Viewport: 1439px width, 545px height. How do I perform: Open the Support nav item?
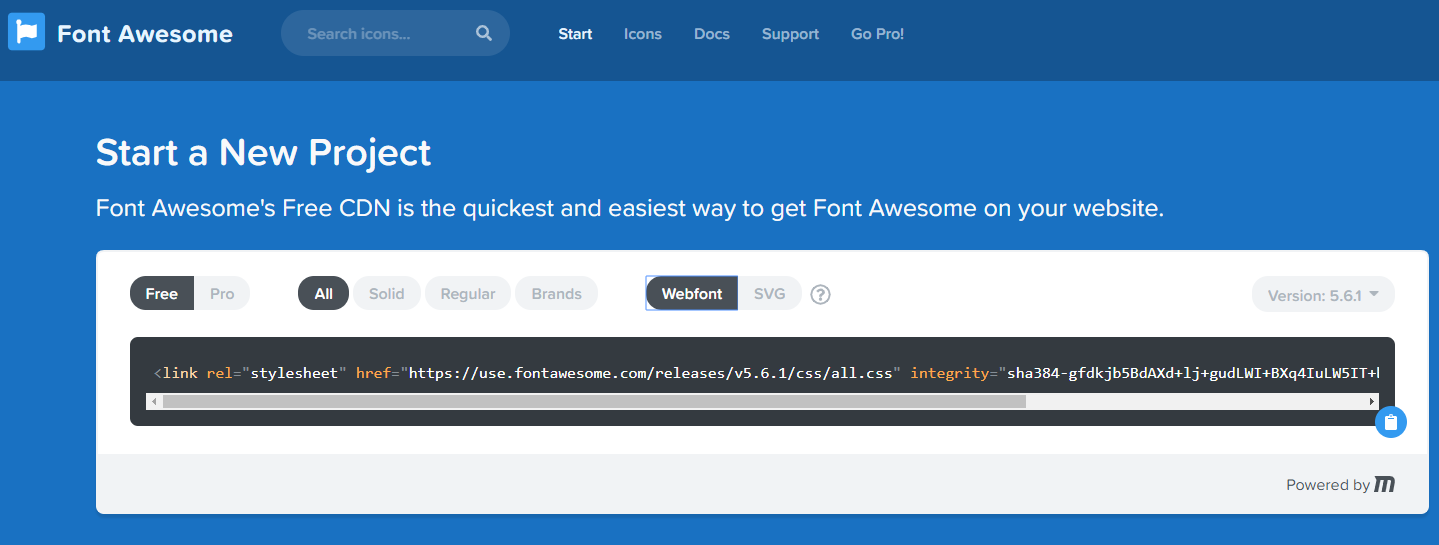coord(790,34)
